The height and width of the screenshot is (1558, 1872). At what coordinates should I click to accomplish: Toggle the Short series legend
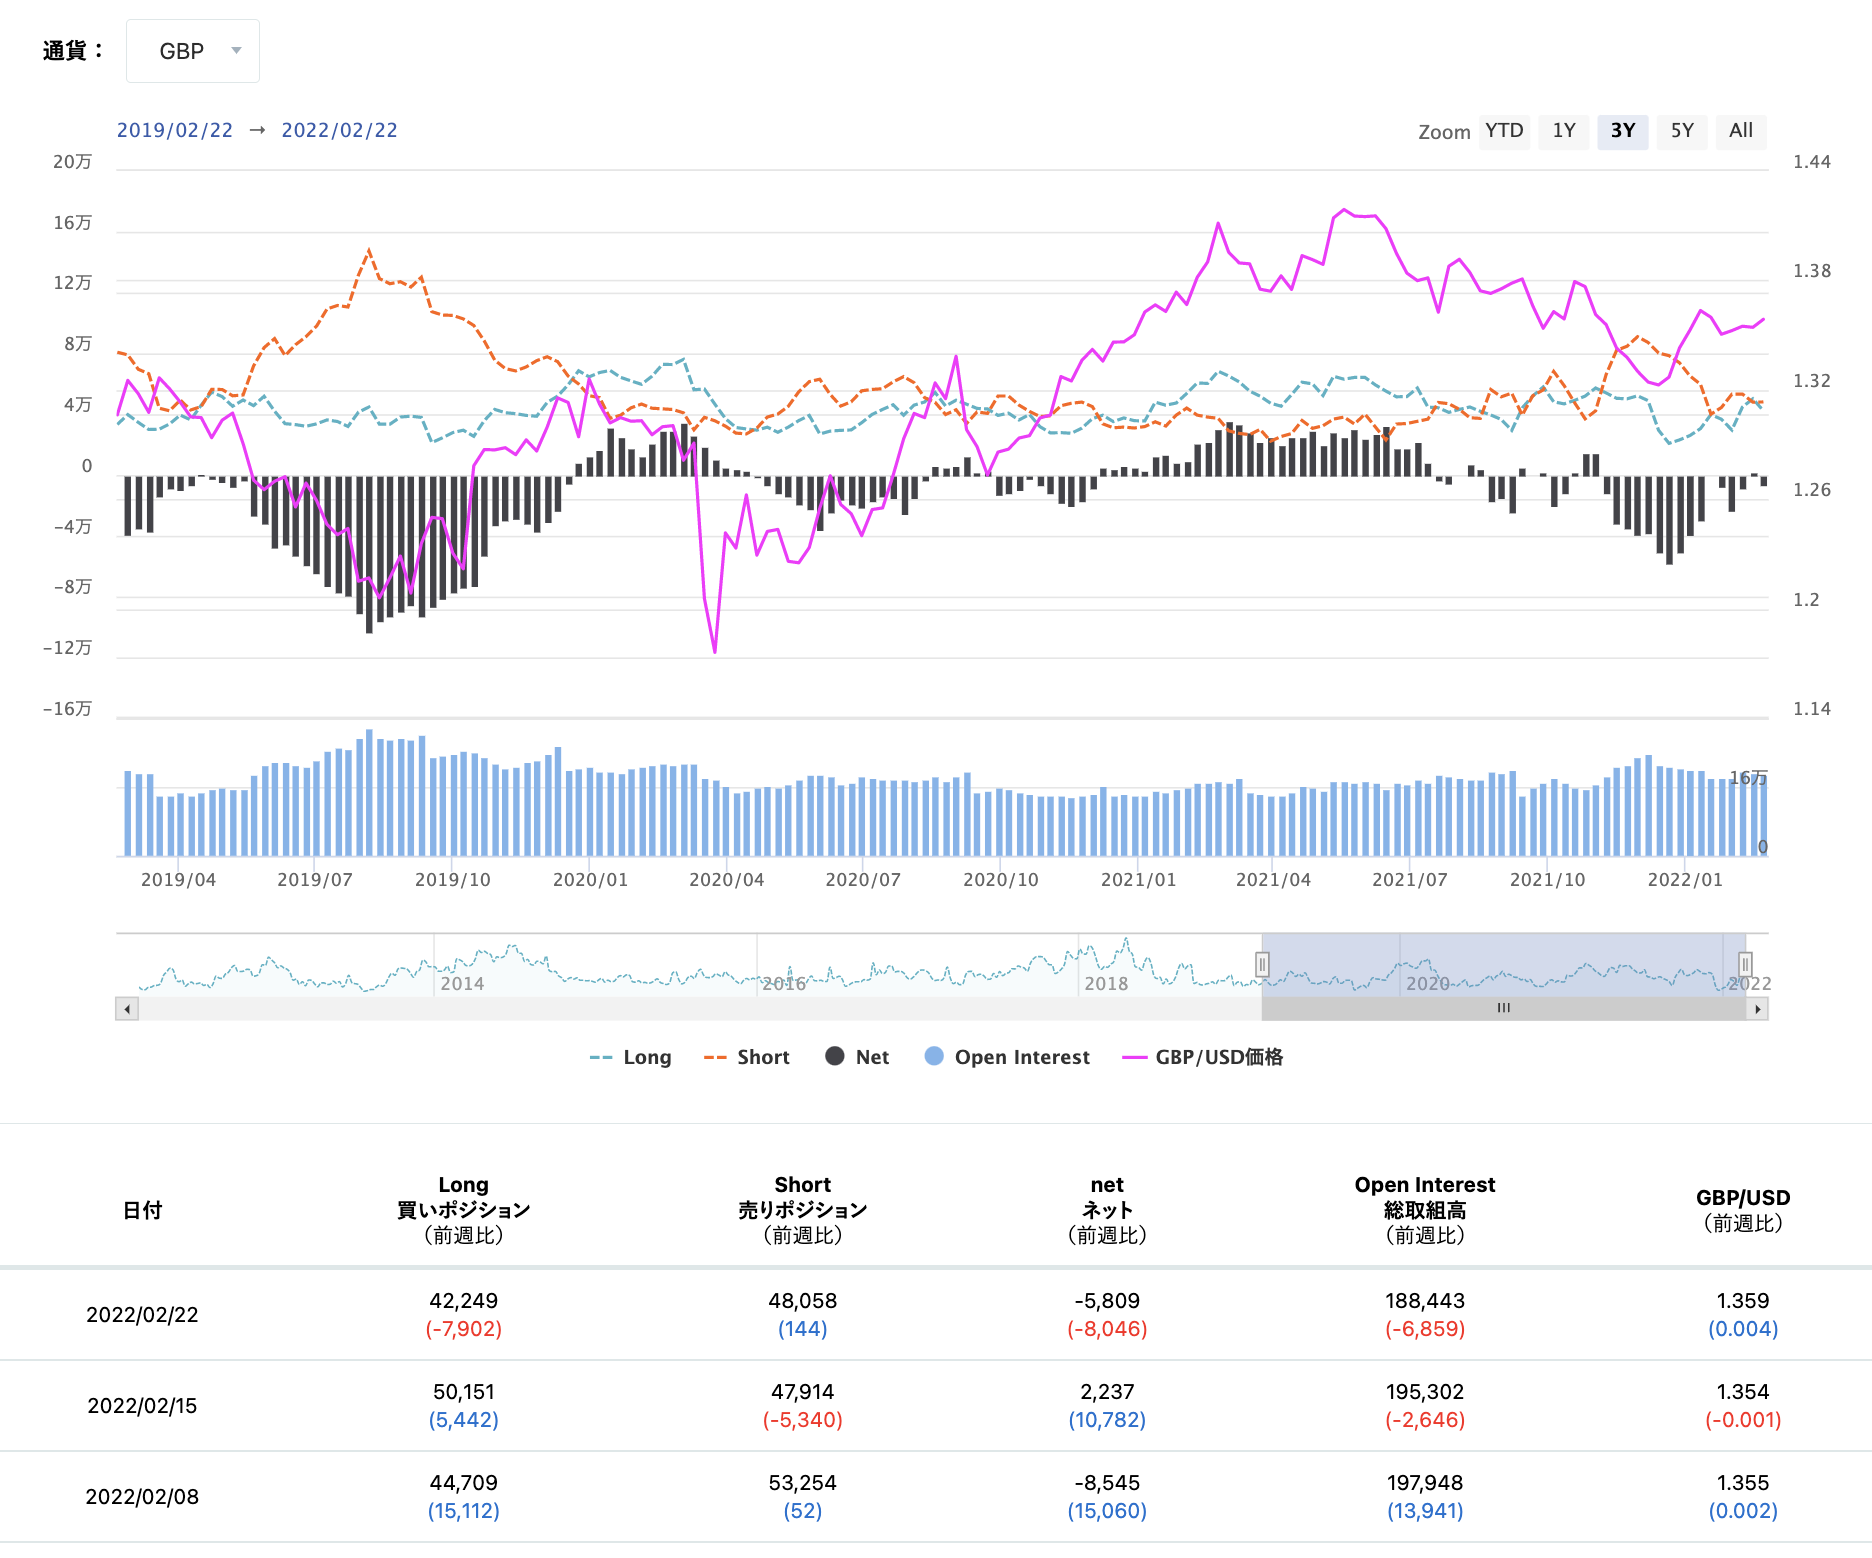point(747,1057)
